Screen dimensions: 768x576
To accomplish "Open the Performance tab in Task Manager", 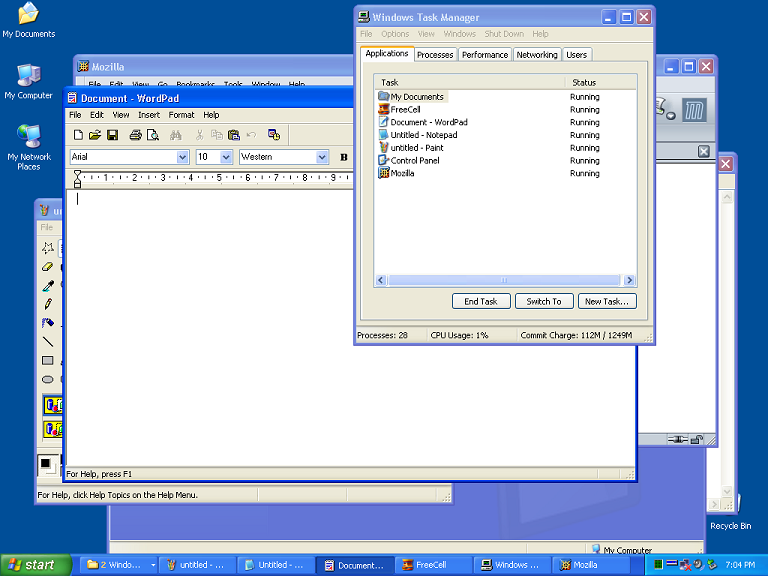I will coord(485,55).
